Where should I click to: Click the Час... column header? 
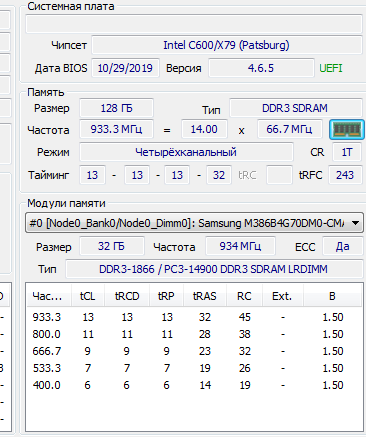(x=49, y=296)
